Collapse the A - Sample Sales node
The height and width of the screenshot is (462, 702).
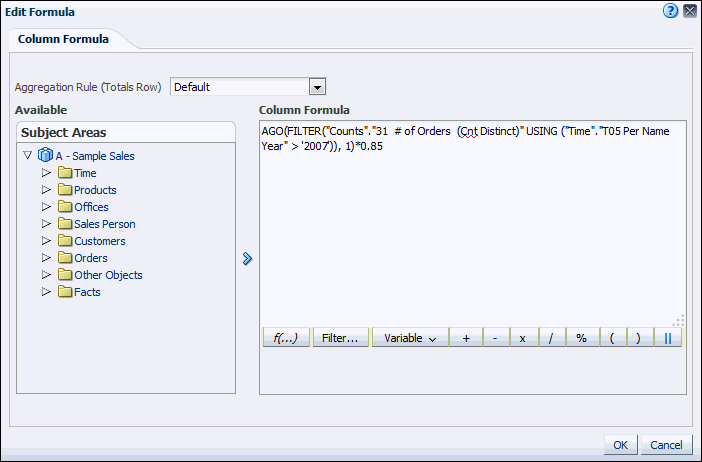[x=28, y=156]
